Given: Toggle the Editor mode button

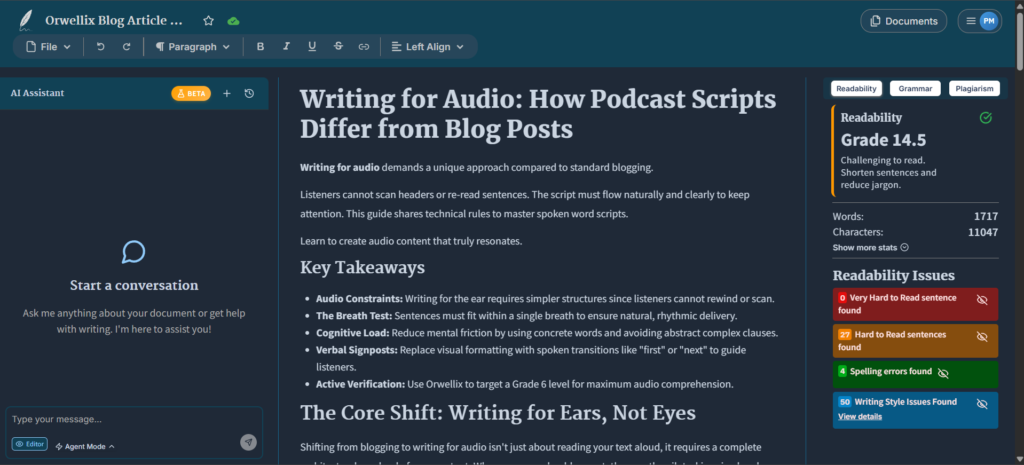Looking at the screenshot, I should coord(29,444).
